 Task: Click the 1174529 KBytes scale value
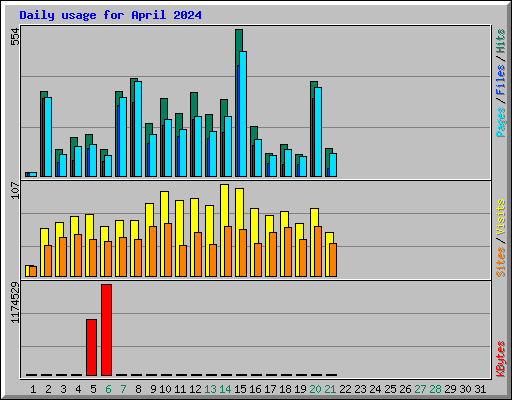tap(15, 303)
